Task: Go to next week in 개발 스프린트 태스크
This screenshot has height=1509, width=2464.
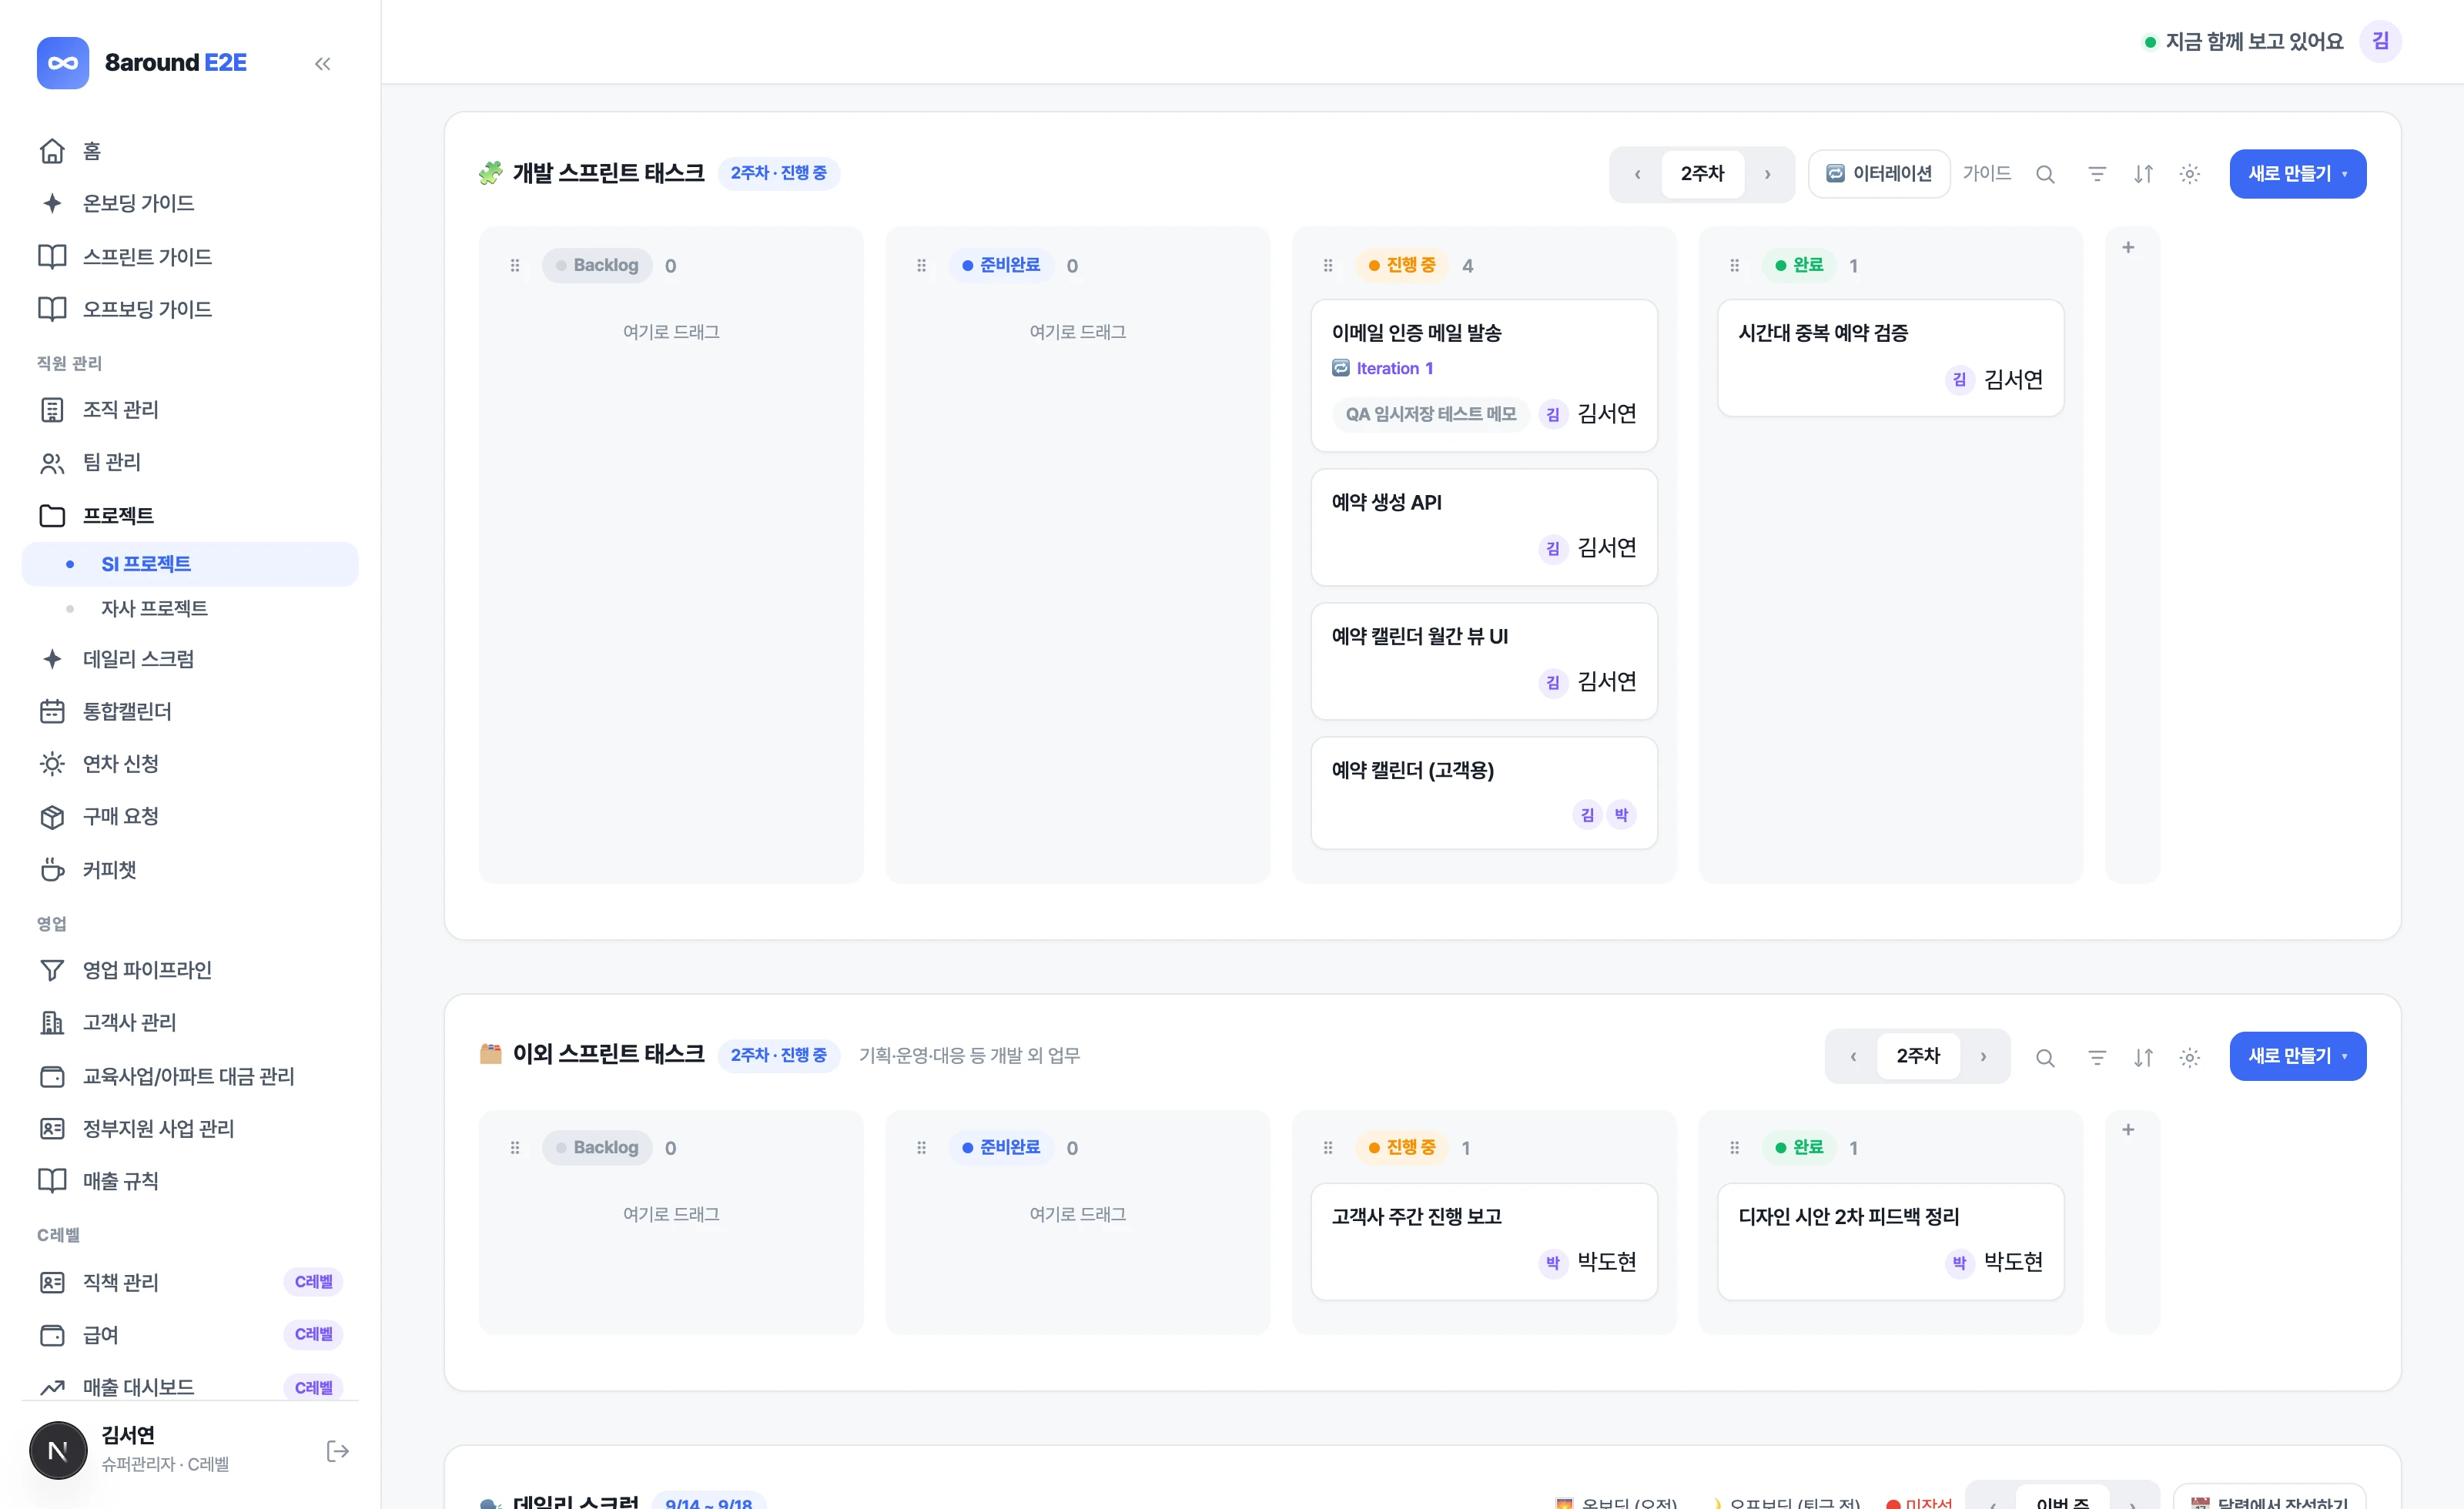Action: (x=1767, y=174)
